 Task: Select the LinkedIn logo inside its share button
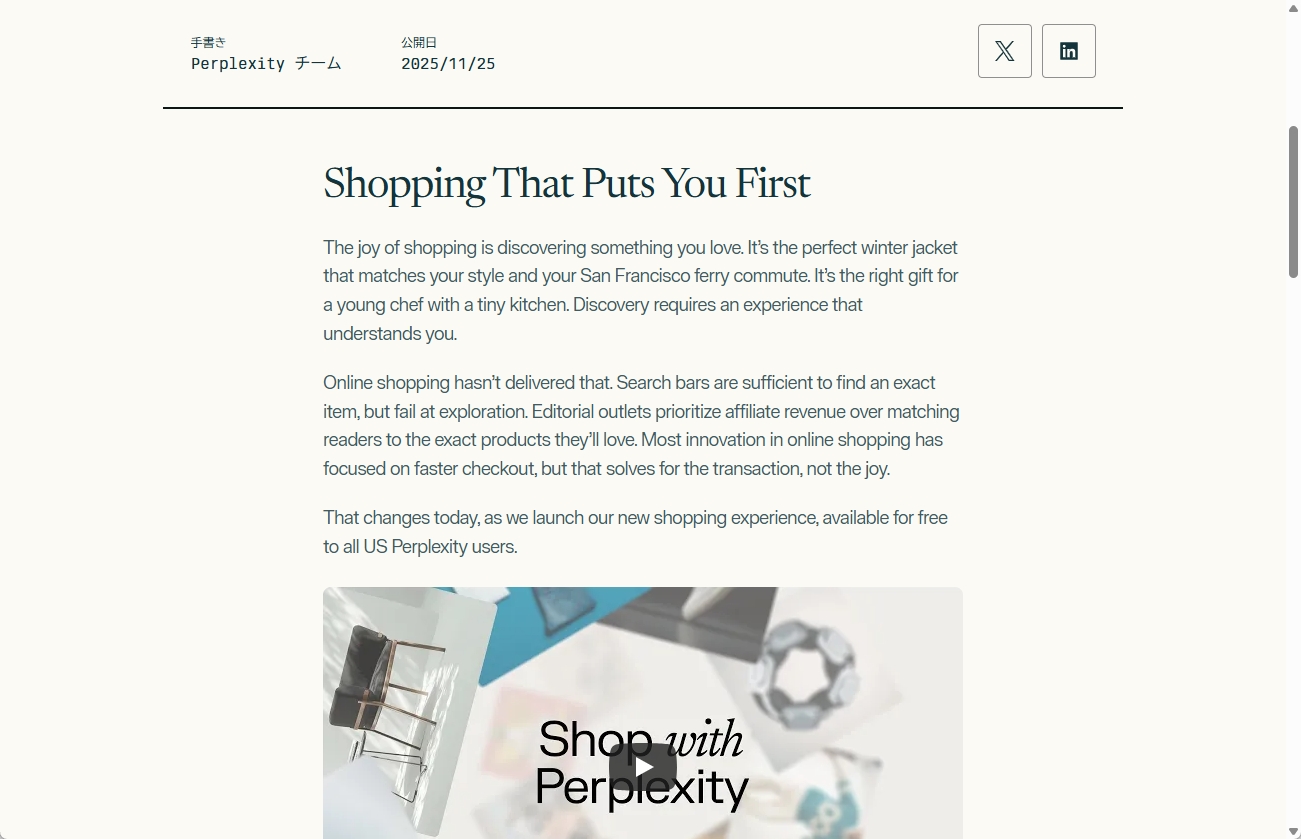click(1068, 50)
